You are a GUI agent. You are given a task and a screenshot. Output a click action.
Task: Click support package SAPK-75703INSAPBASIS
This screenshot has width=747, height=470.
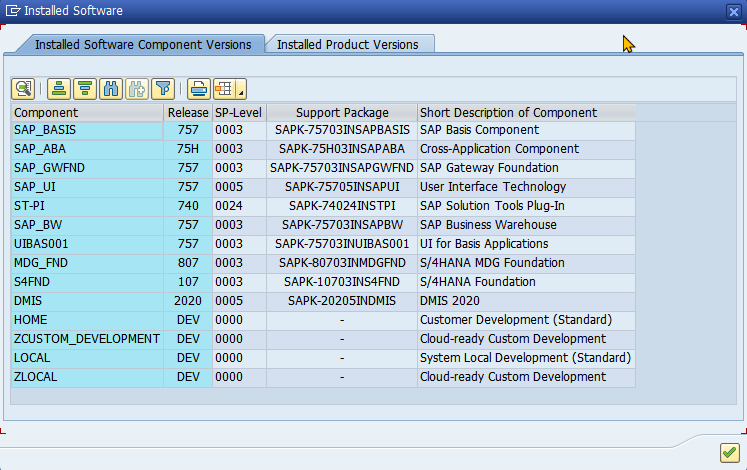pyautogui.click(x=342, y=130)
